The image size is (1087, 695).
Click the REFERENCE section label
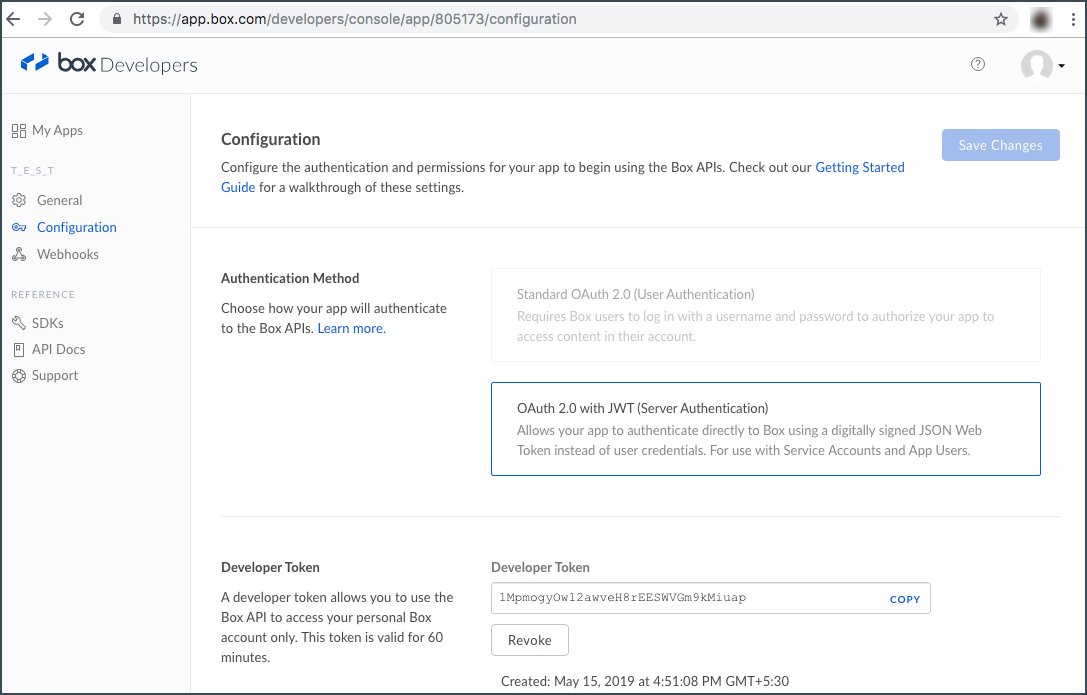click(43, 294)
